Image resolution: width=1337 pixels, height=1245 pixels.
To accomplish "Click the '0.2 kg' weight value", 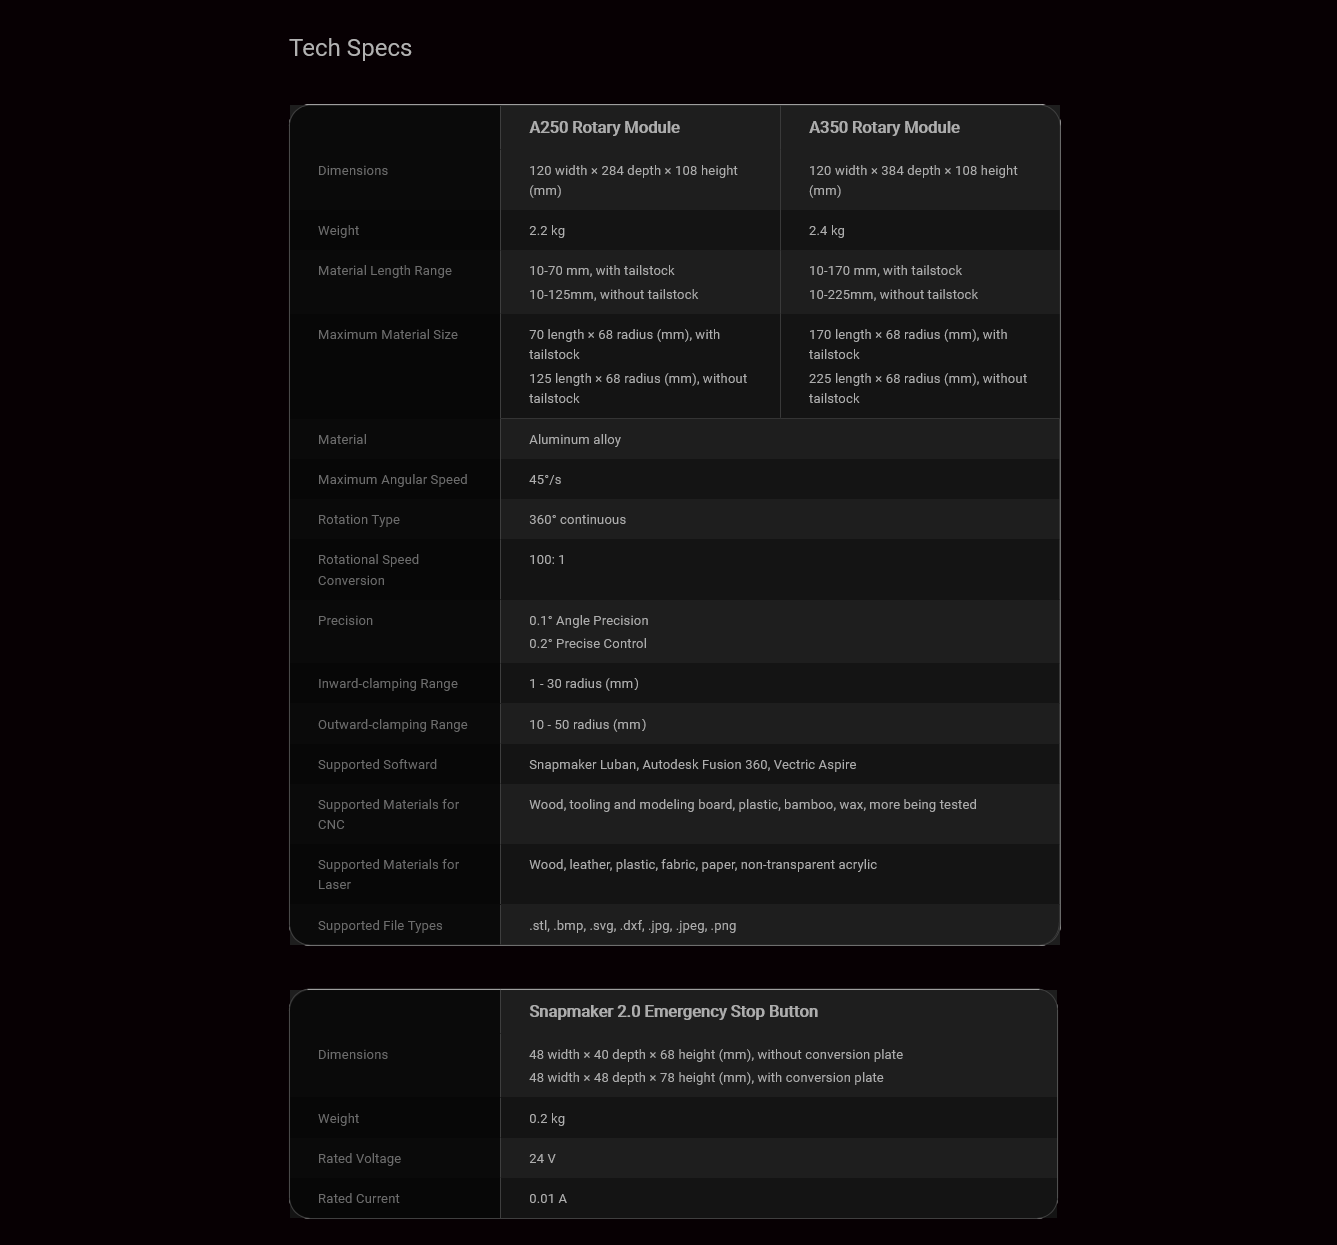I will 547,1119.
